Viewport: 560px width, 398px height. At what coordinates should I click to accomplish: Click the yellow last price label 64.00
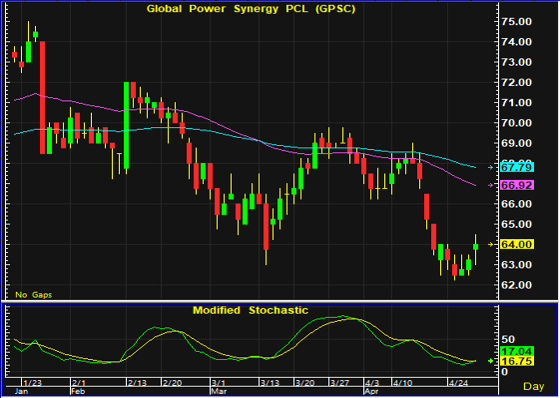(517, 244)
